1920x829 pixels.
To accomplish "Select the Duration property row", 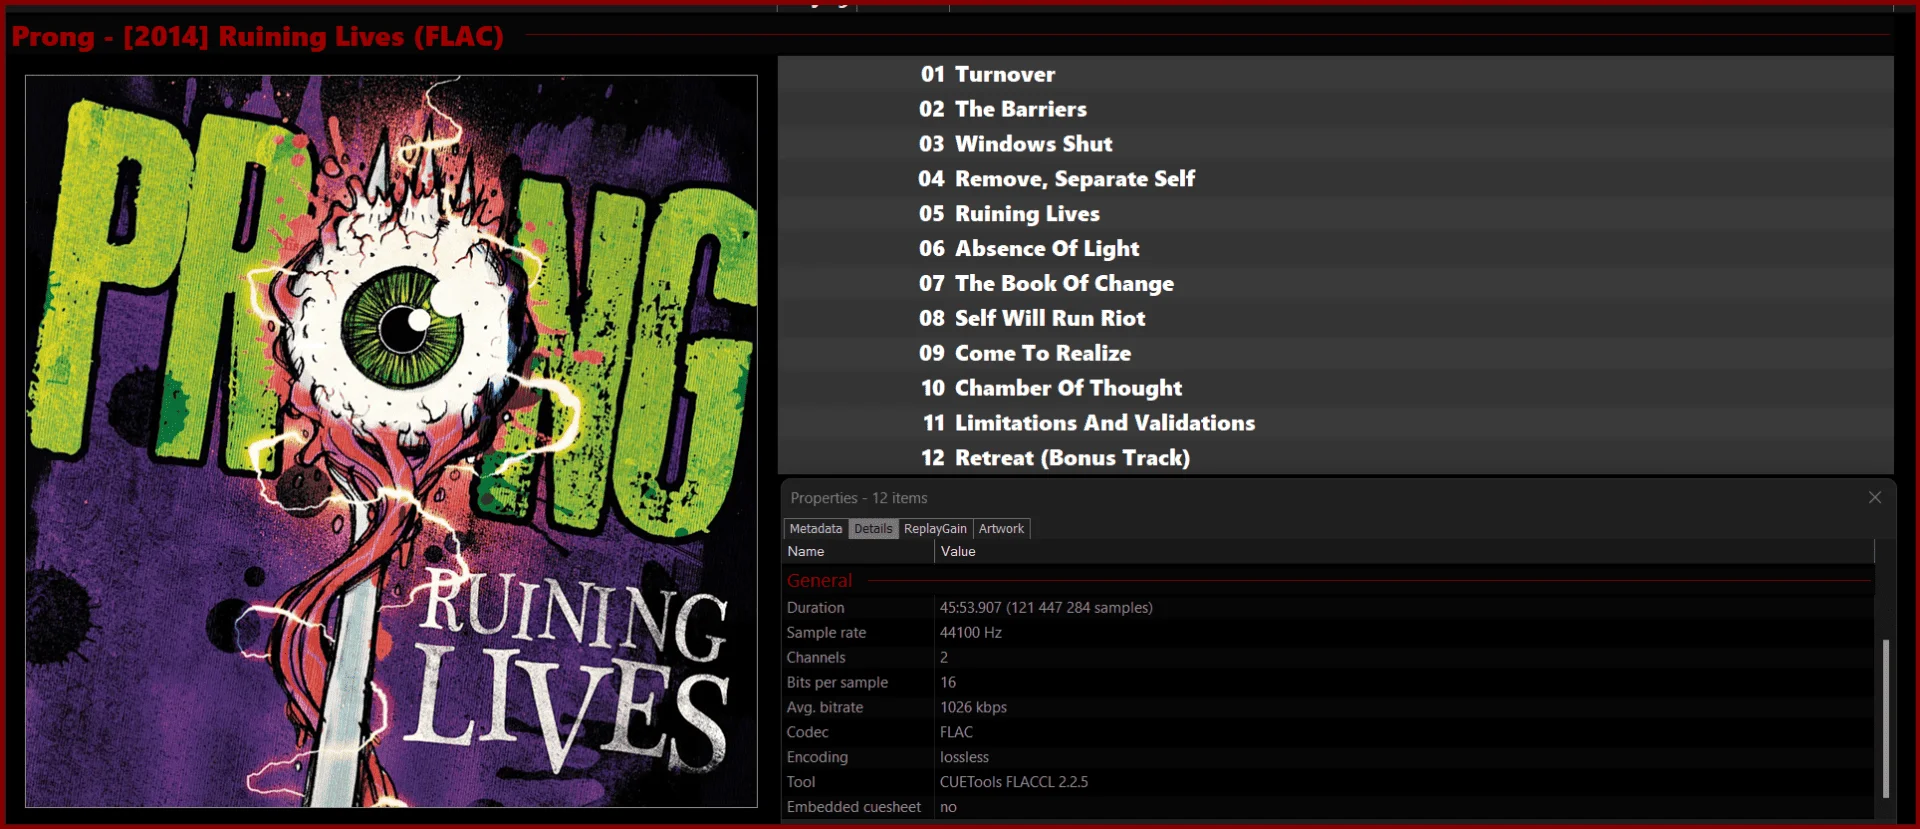I will click(1328, 607).
